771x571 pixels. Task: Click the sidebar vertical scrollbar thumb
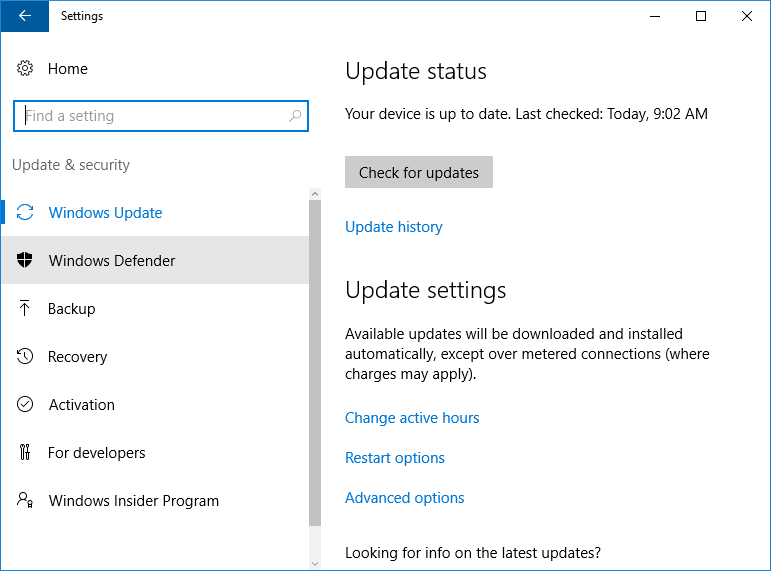coord(315,363)
